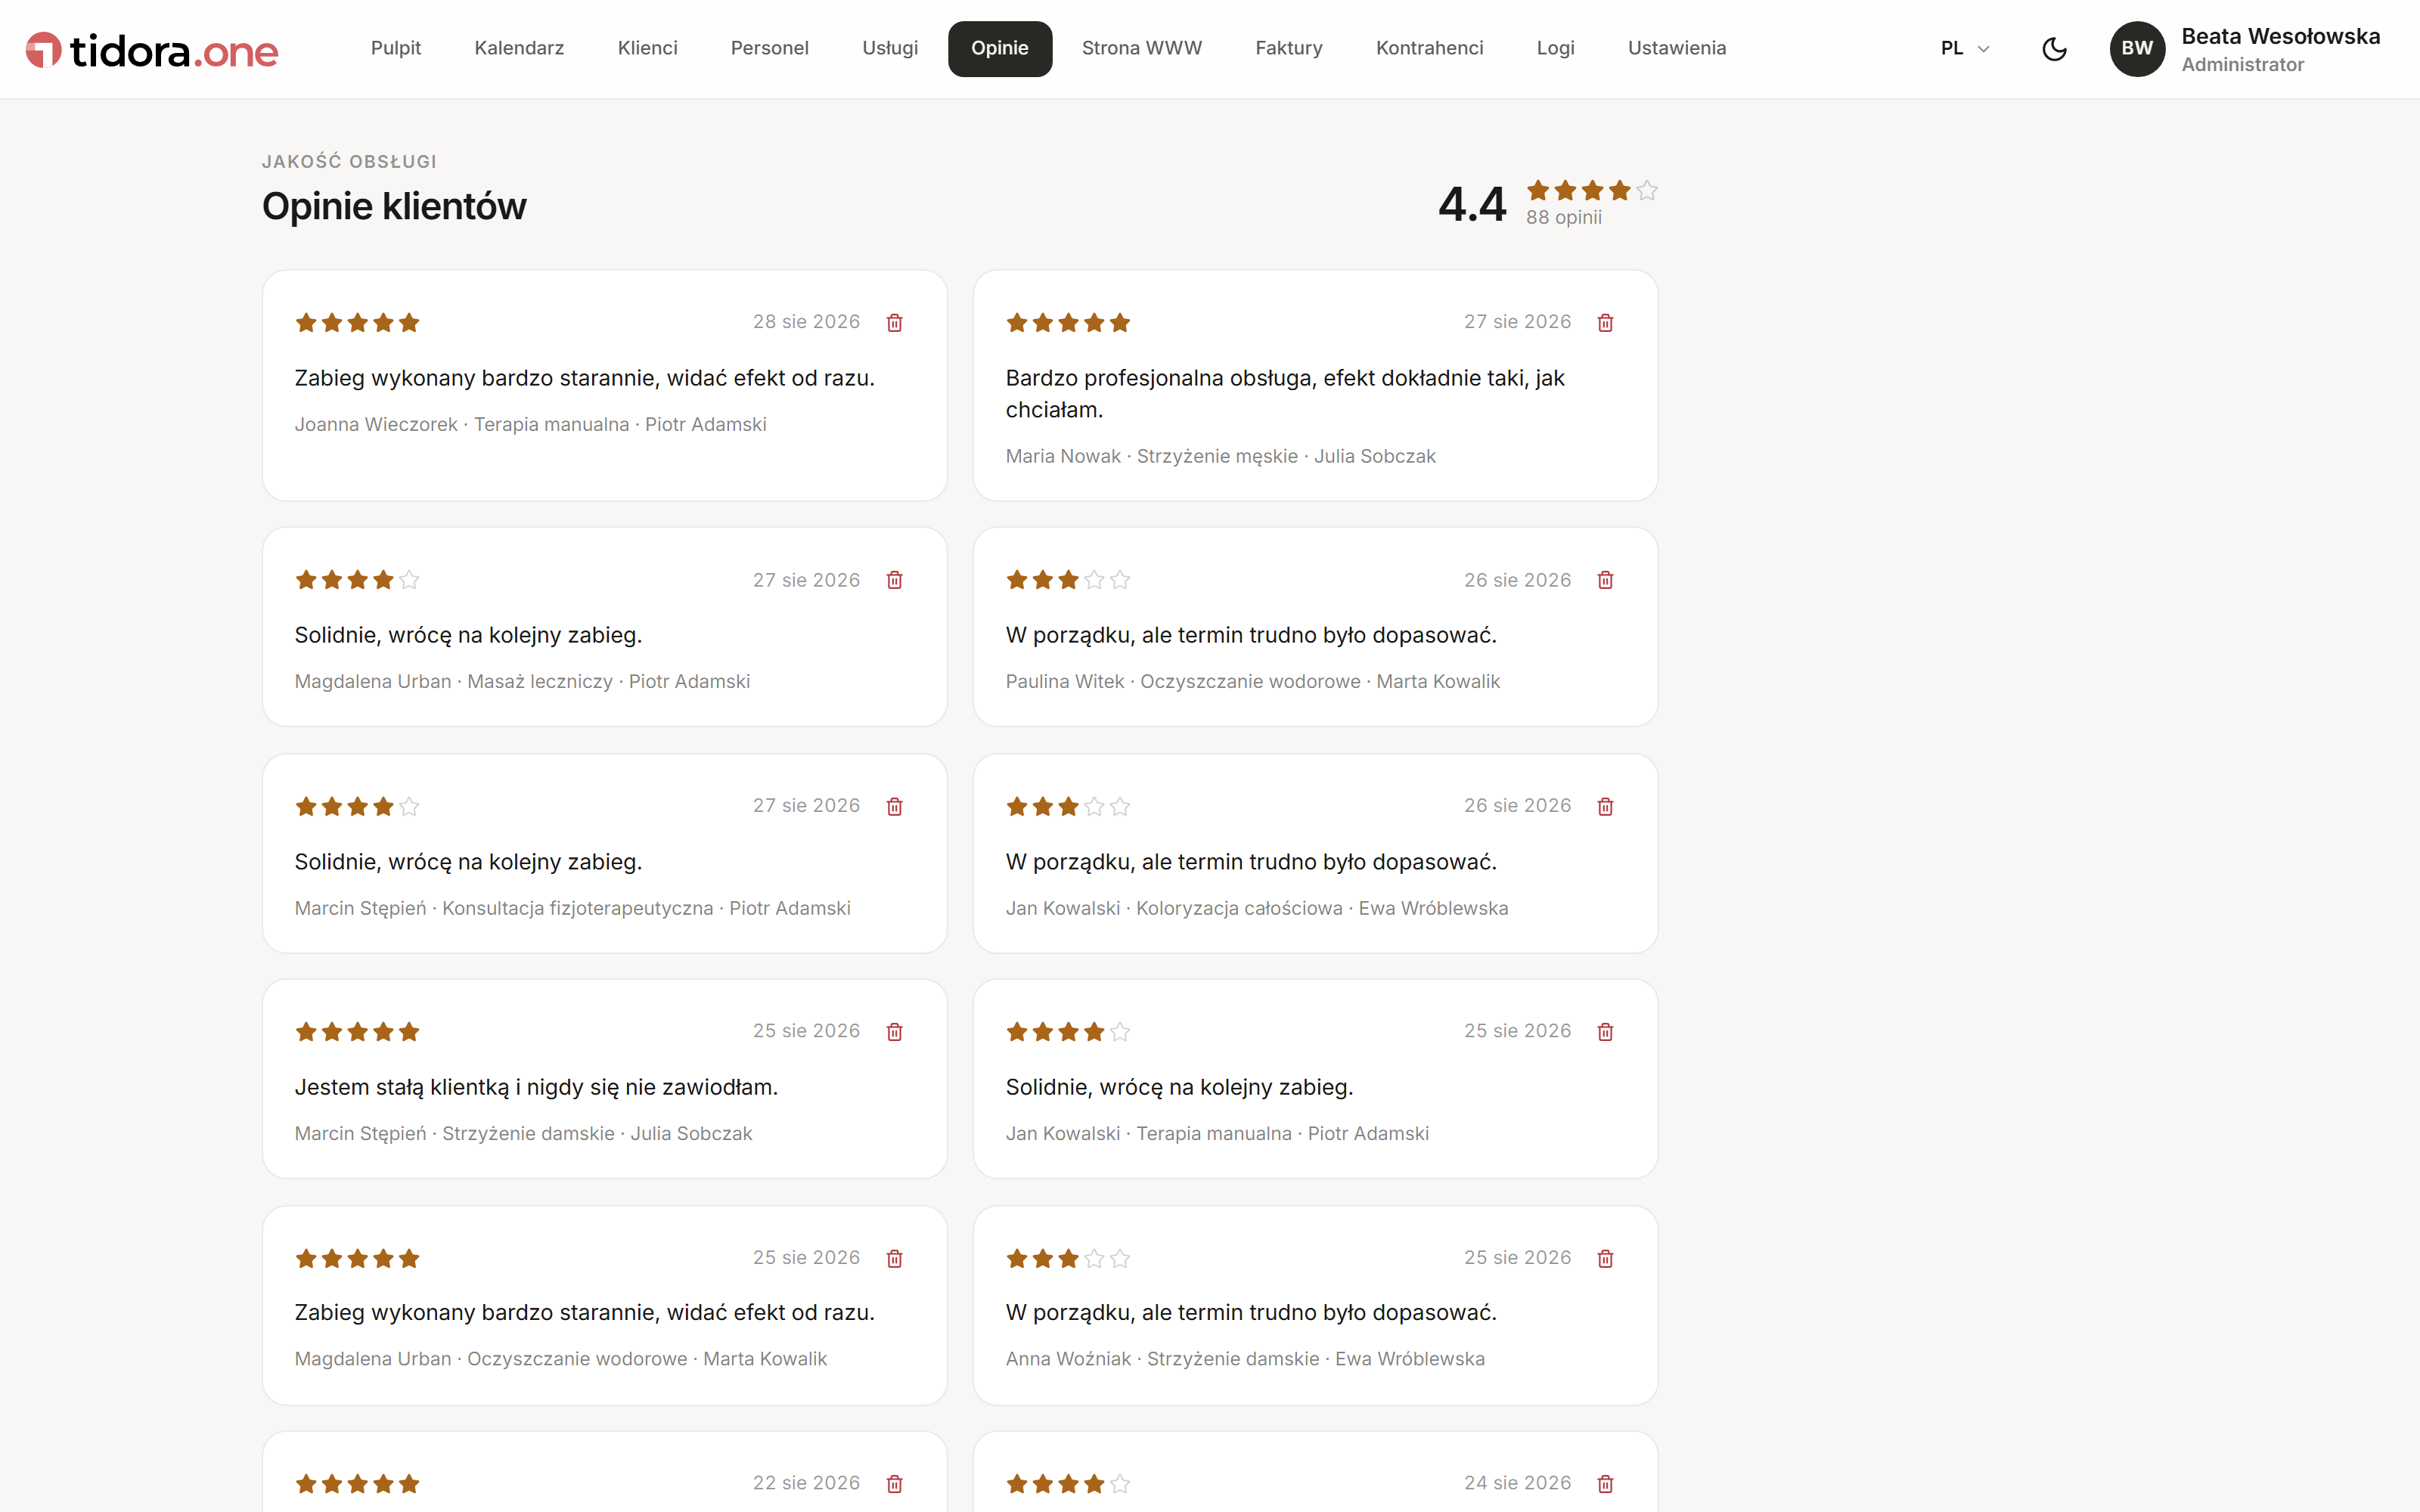Delete Joanna Wieczorek's review from 28 sie
Viewport: 2420px width, 1512px height.
[x=894, y=322]
